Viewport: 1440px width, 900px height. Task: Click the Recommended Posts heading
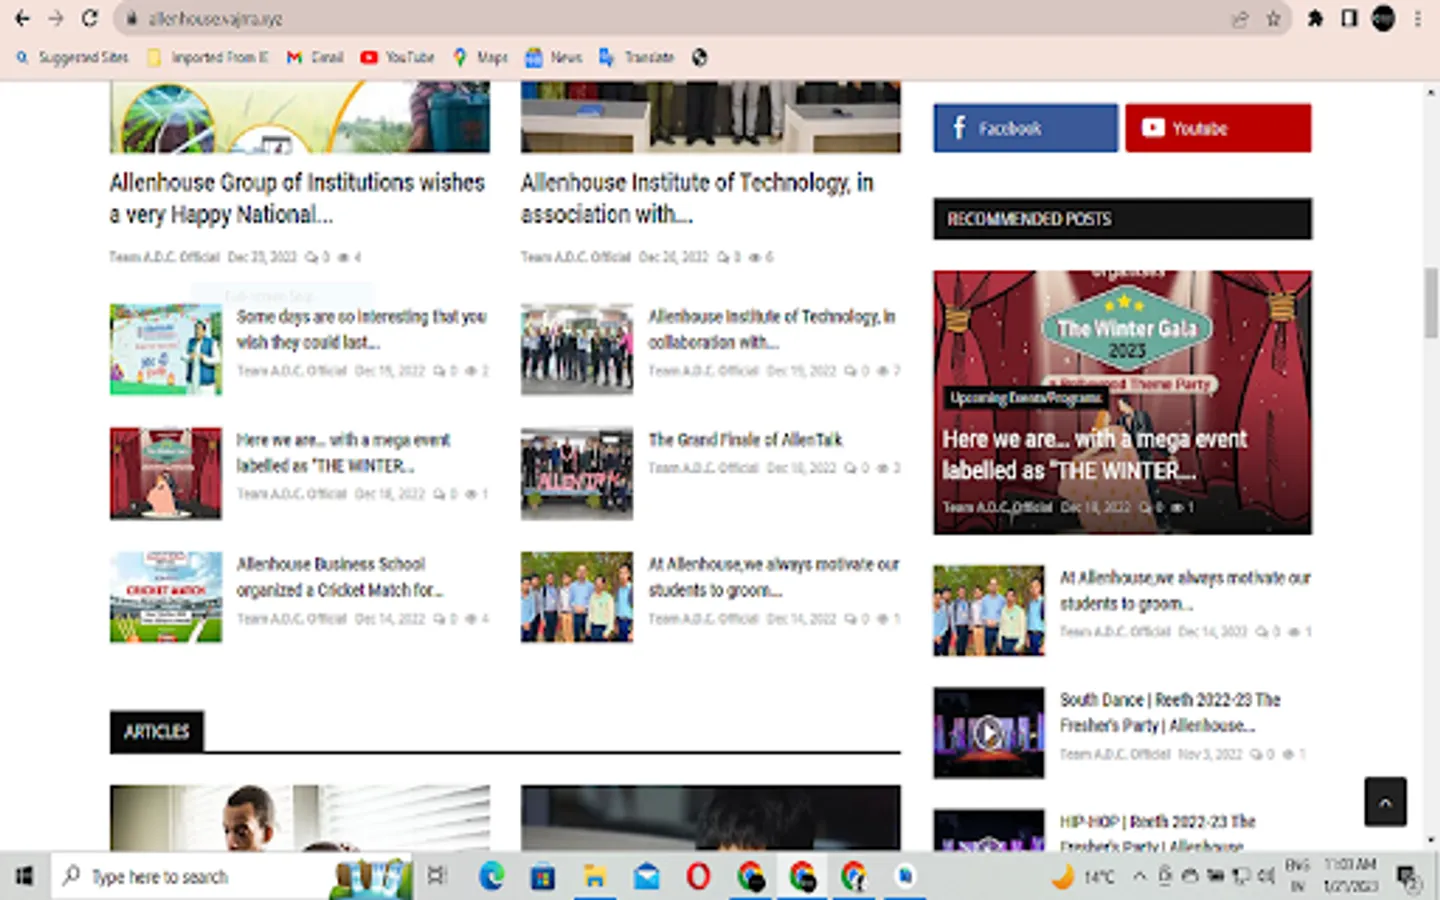click(1029, 219)
